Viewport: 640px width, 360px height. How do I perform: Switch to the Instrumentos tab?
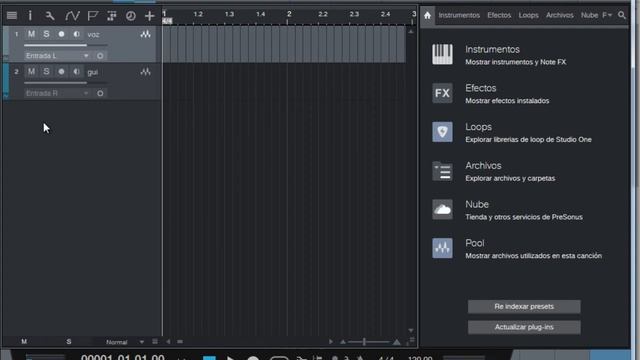pyautogui.click(x=459, y=15)
